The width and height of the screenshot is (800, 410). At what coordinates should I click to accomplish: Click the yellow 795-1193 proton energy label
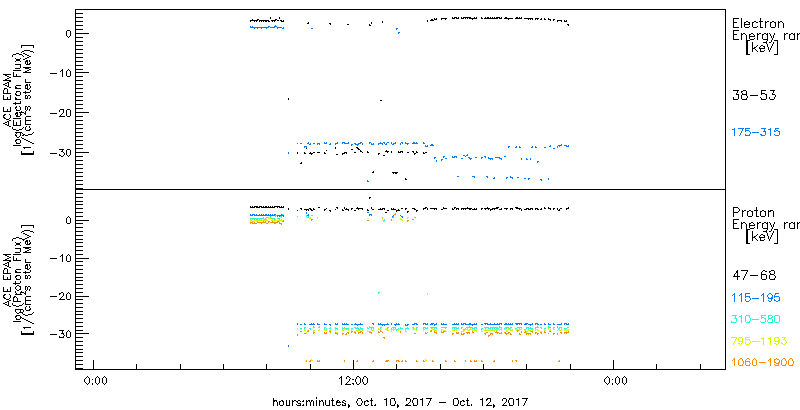point(759,341)
